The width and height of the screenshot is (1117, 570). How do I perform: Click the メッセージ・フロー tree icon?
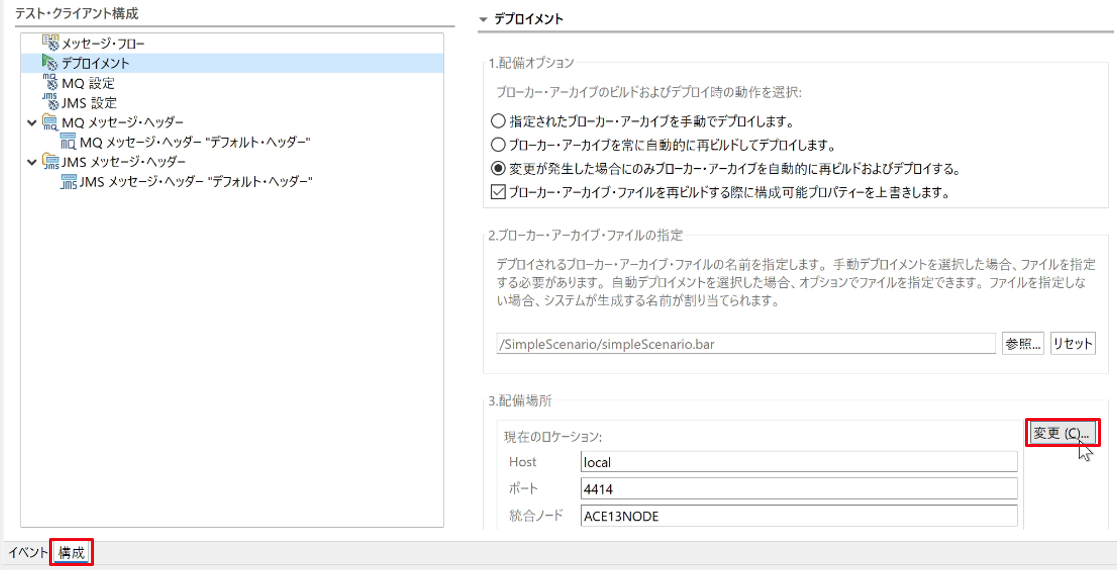(50, 43)
